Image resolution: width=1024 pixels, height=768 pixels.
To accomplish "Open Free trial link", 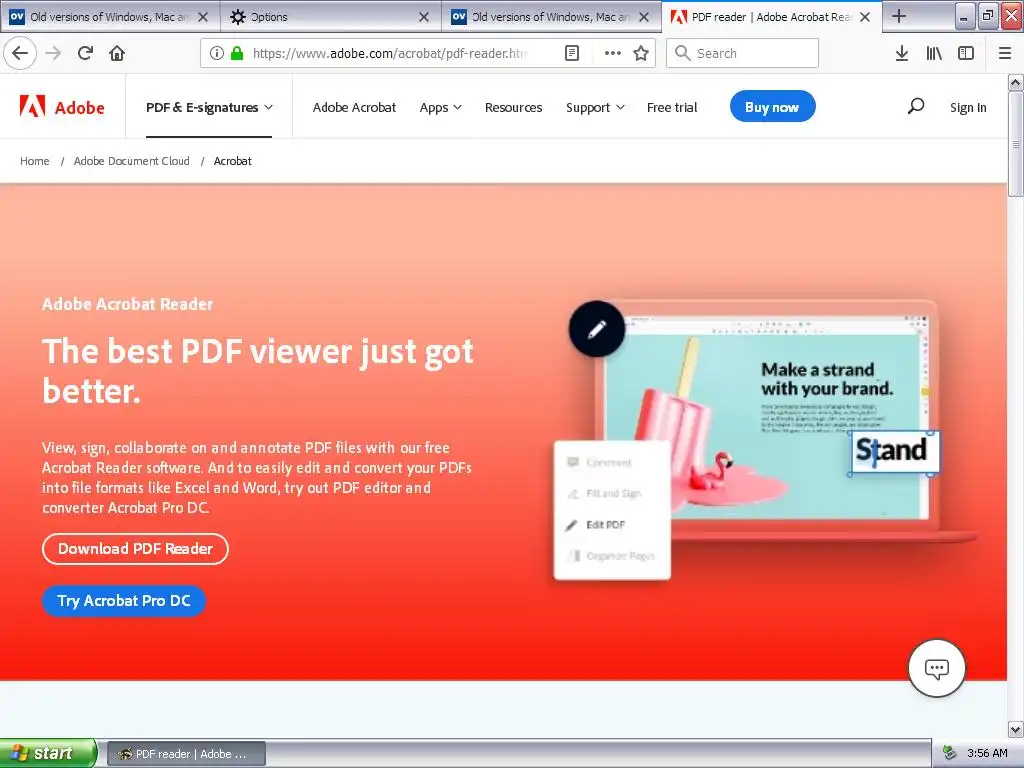I will [x=672, y=107].
